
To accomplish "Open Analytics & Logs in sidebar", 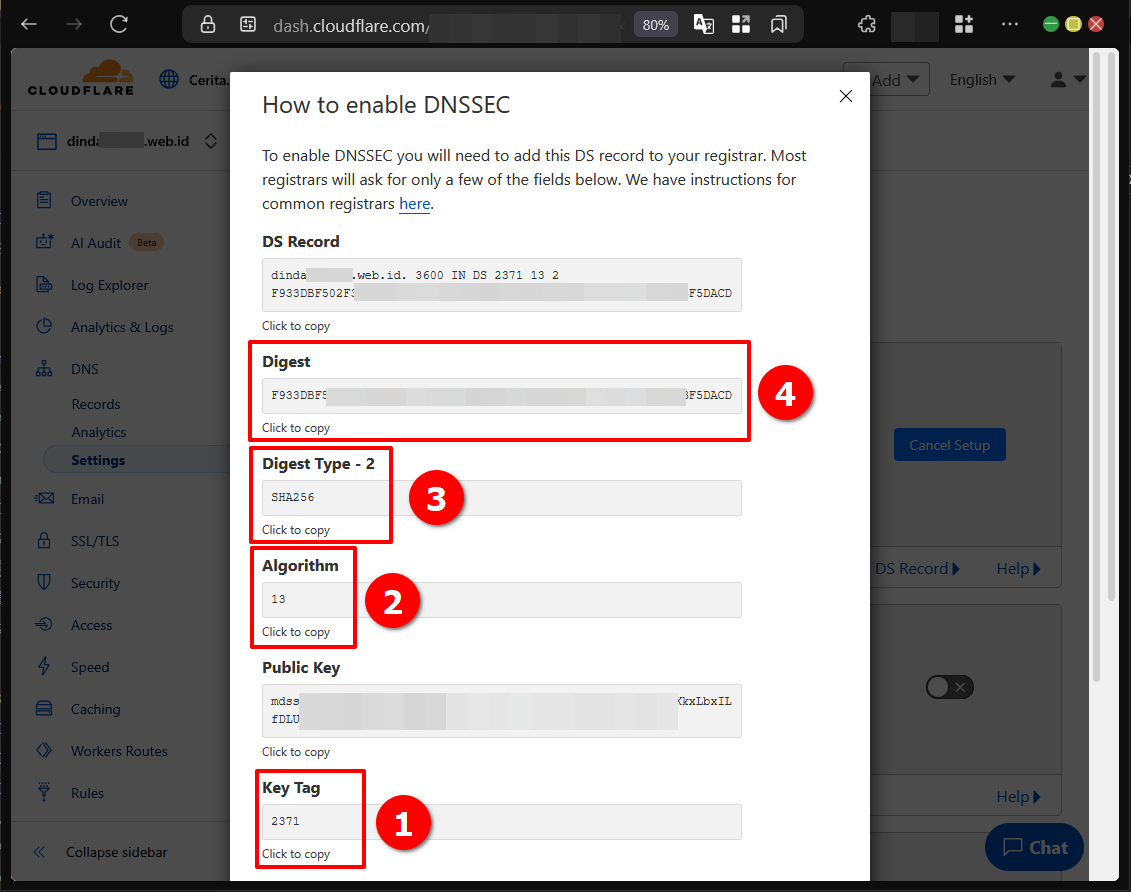I will point(122,327).
